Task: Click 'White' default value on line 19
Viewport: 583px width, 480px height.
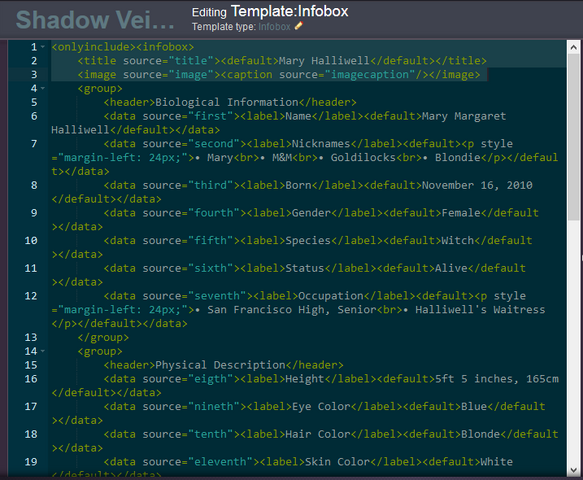Action: (497, 462)
